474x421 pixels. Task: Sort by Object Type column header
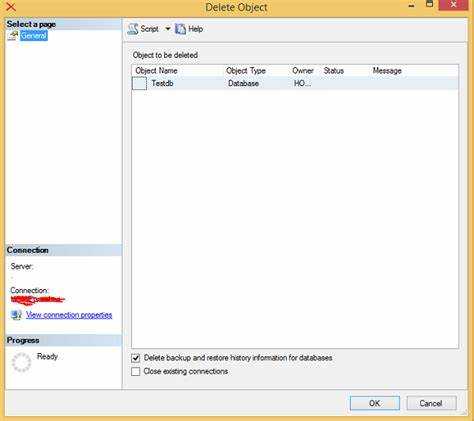click(246, 71)
